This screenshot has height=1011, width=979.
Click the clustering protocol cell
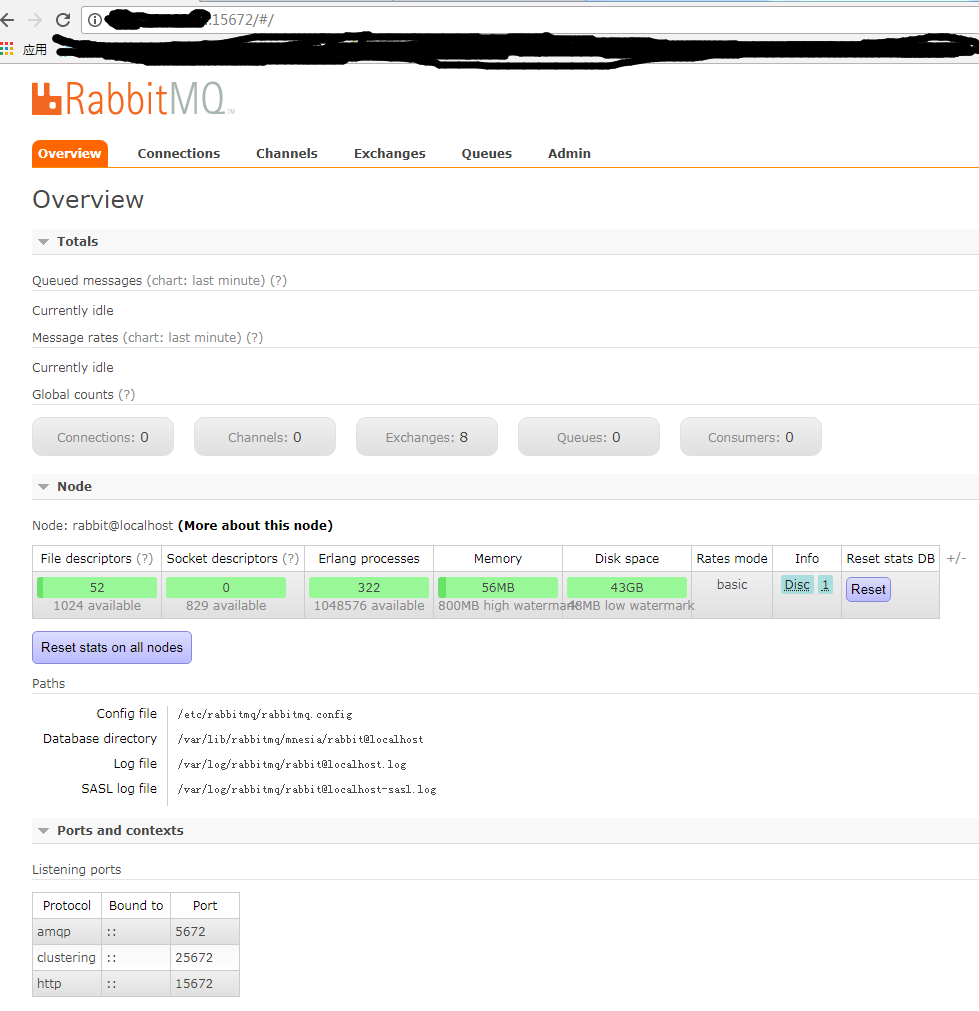tap(67, 957)
